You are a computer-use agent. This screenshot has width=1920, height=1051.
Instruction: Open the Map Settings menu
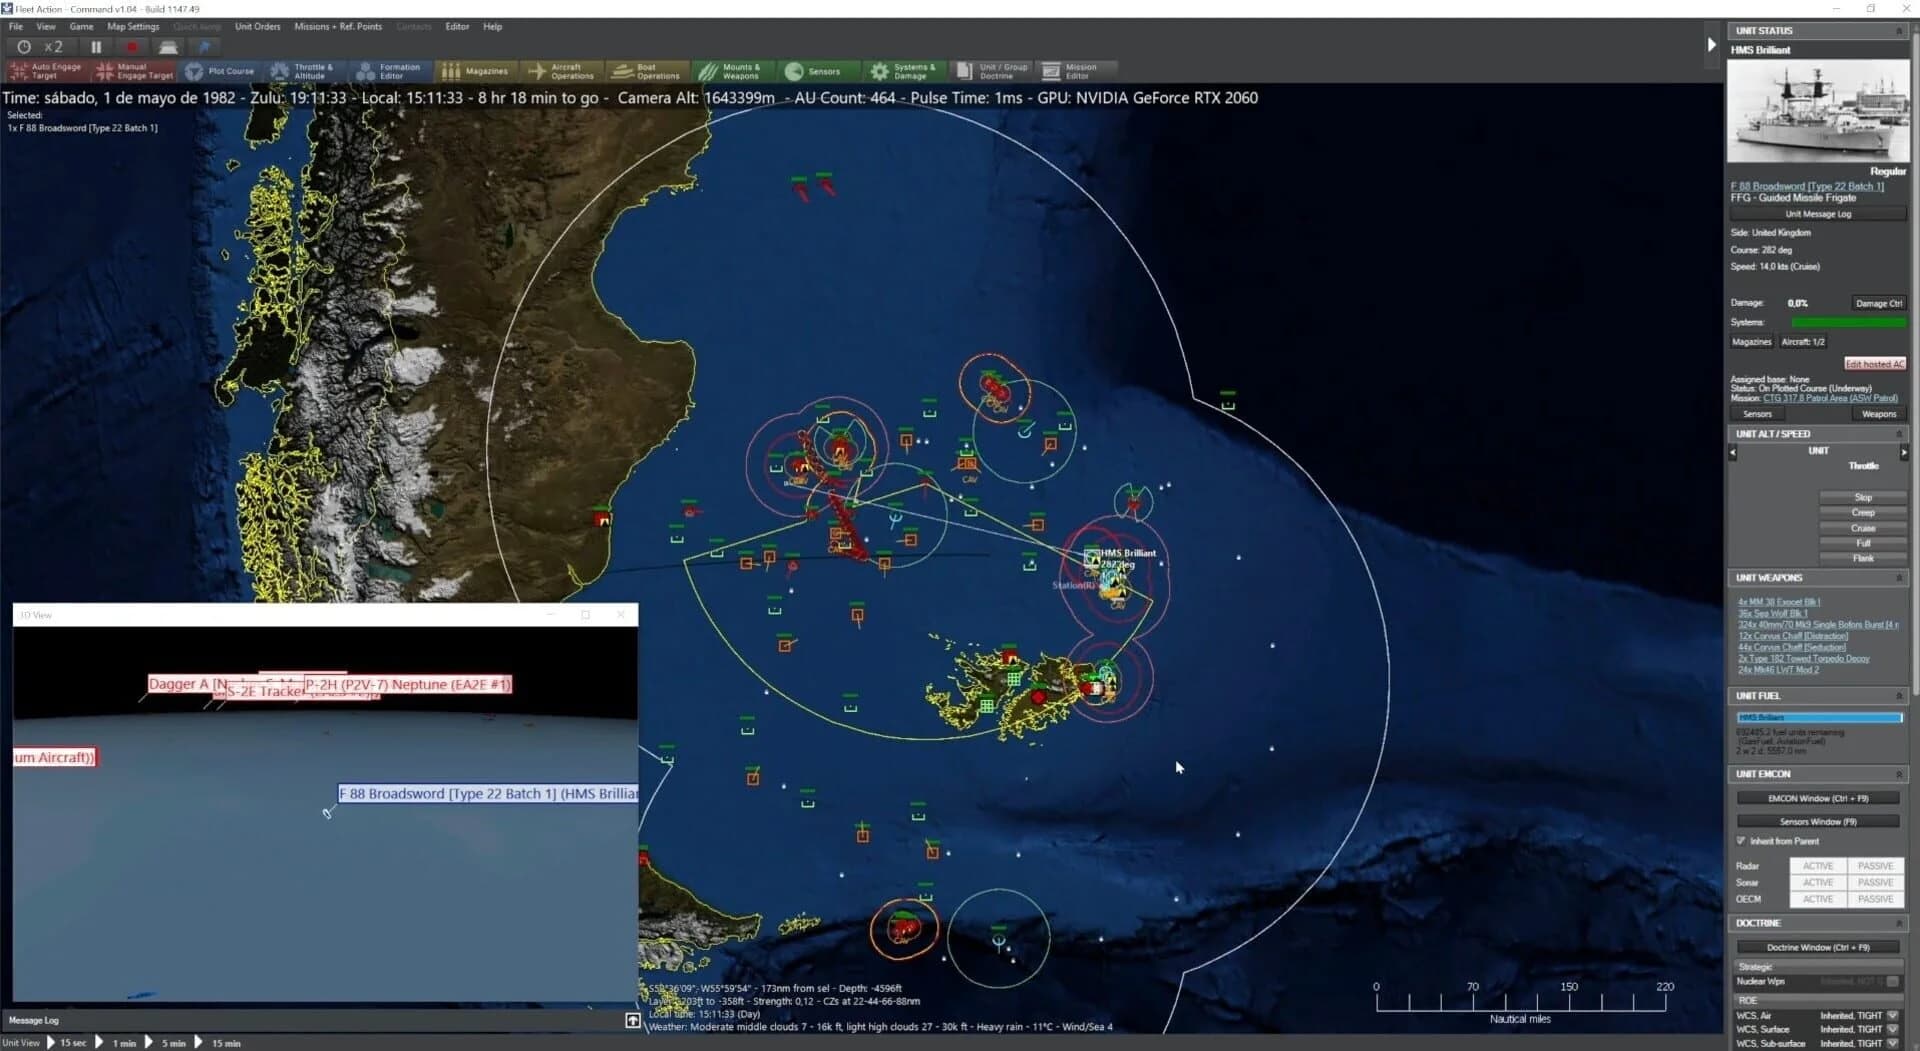133,26
